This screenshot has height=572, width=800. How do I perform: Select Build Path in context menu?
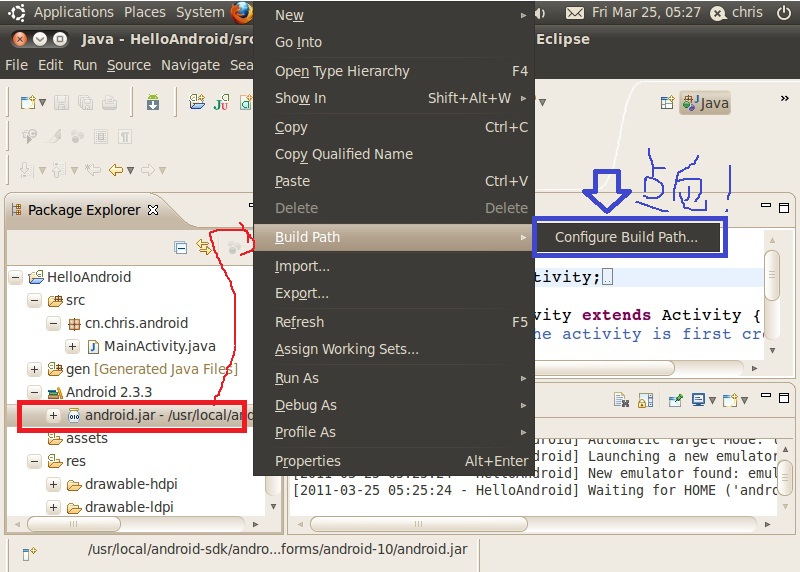pos(393,237)
